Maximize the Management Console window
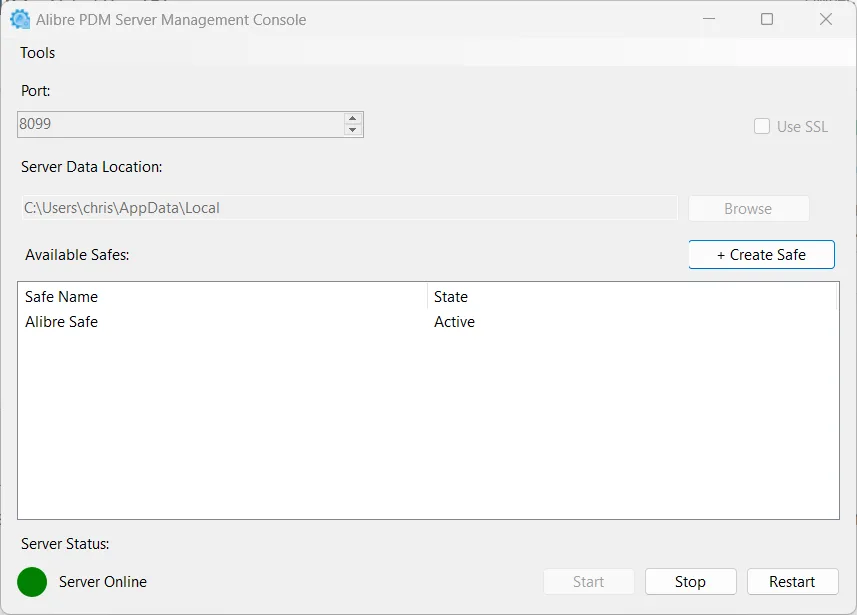Viewport: 857px width, 615px height. 767,19
